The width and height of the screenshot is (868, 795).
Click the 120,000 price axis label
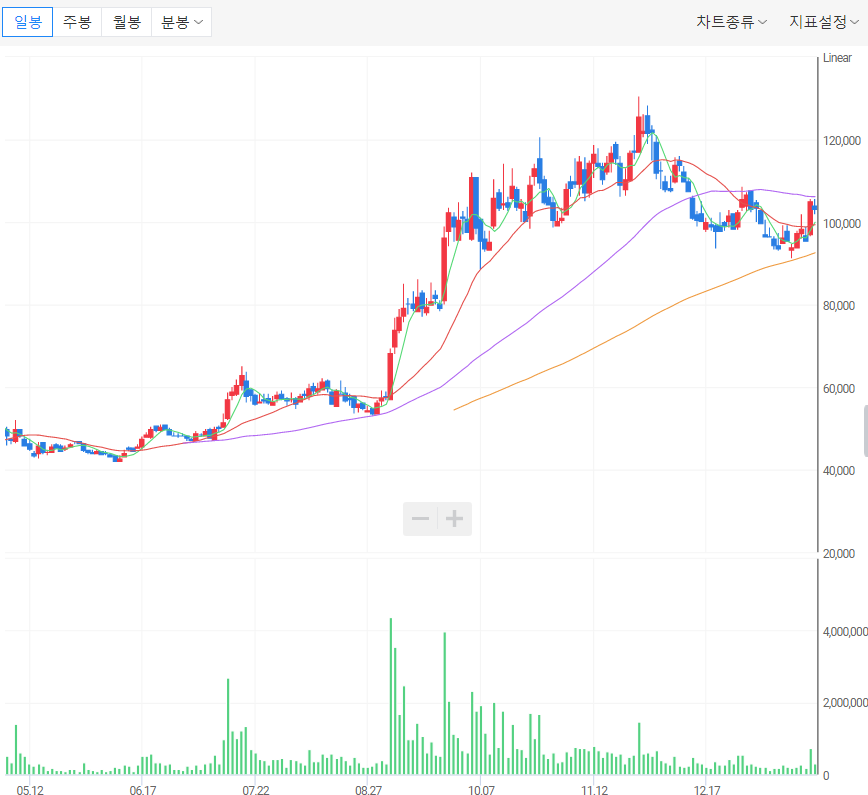point(842,141)
